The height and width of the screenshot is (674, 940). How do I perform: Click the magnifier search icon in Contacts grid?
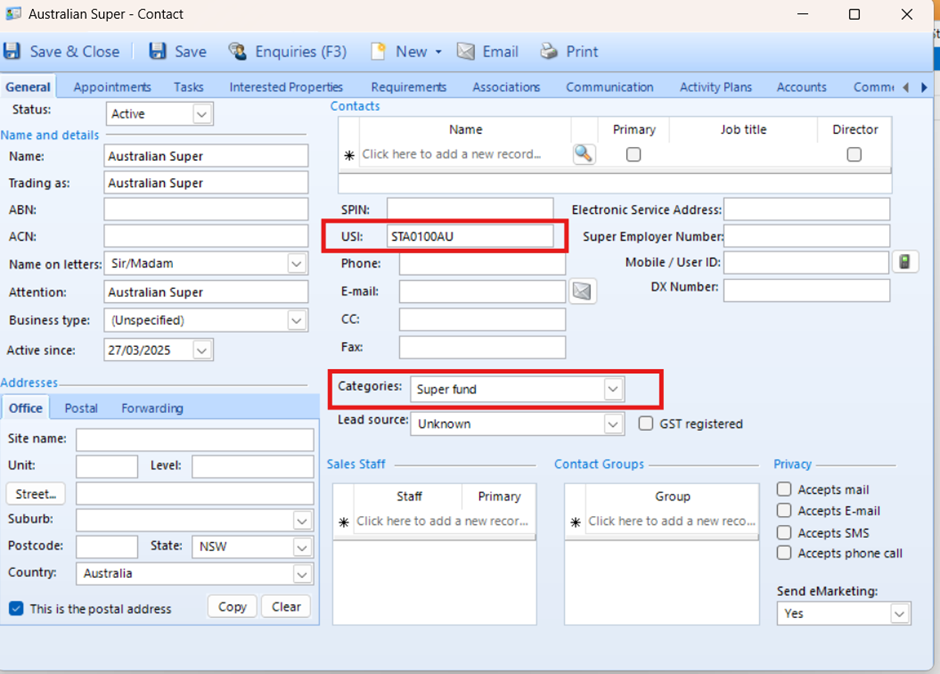583,154
